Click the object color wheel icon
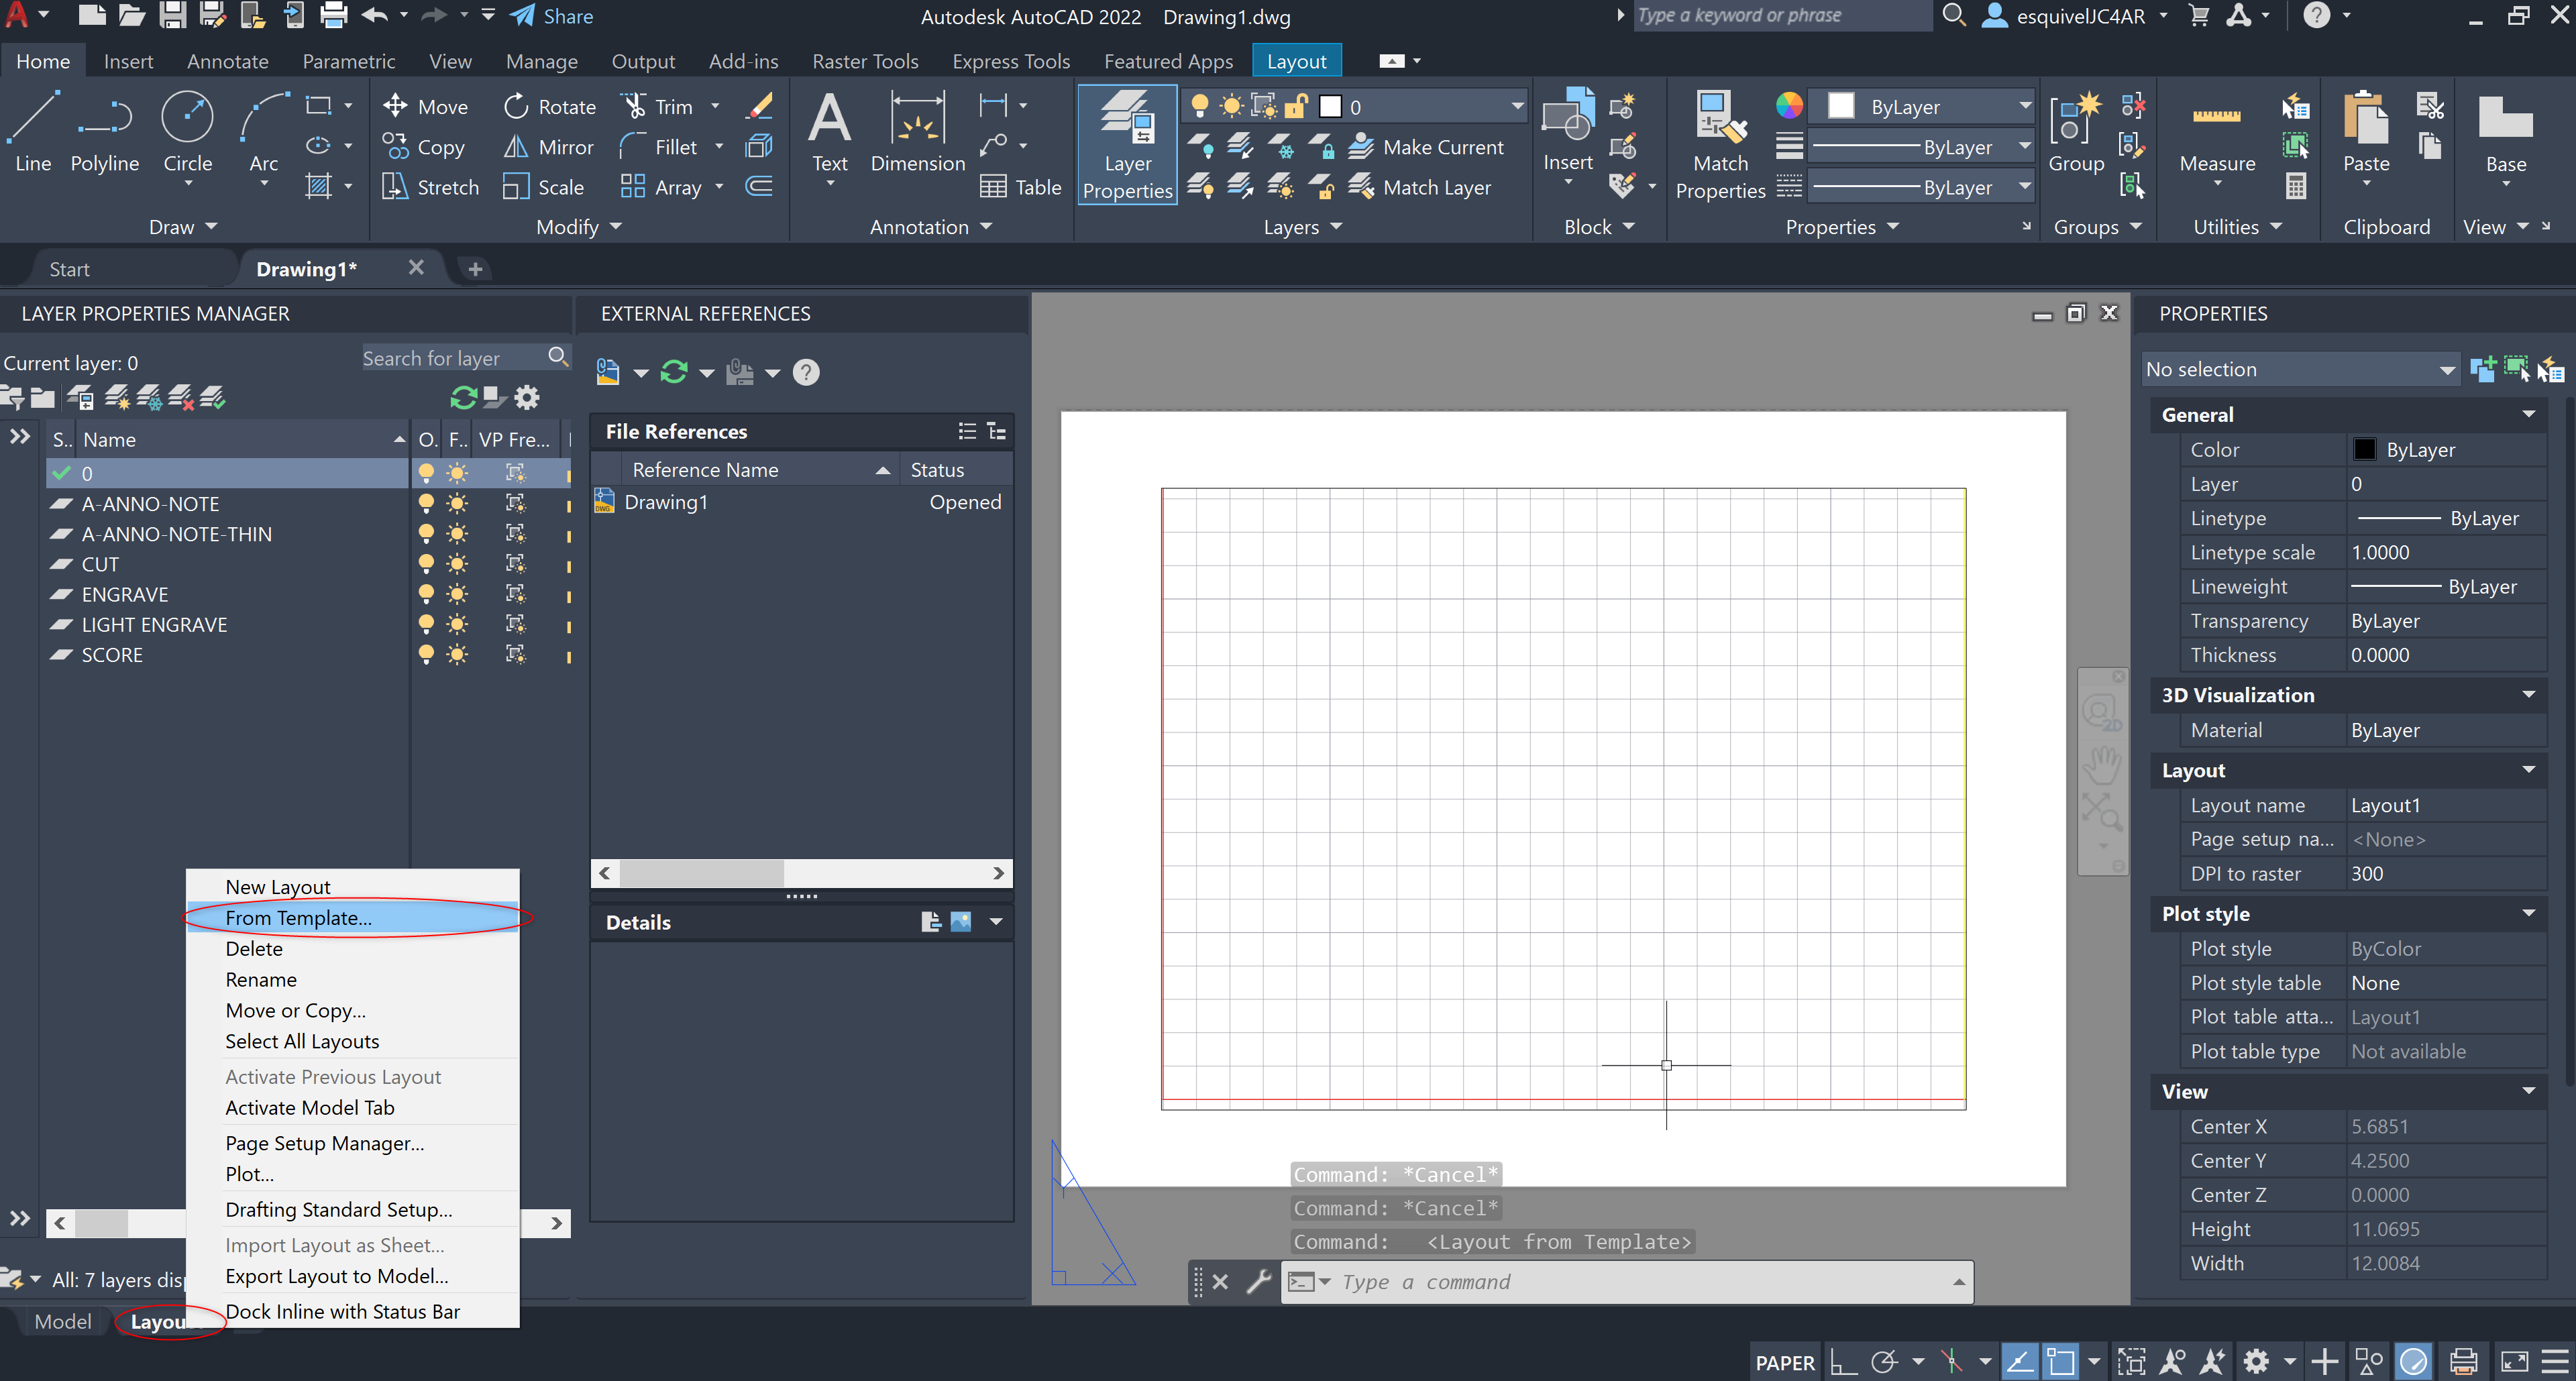Viewport: 2576px width, 1381px height. (1789, 105)
